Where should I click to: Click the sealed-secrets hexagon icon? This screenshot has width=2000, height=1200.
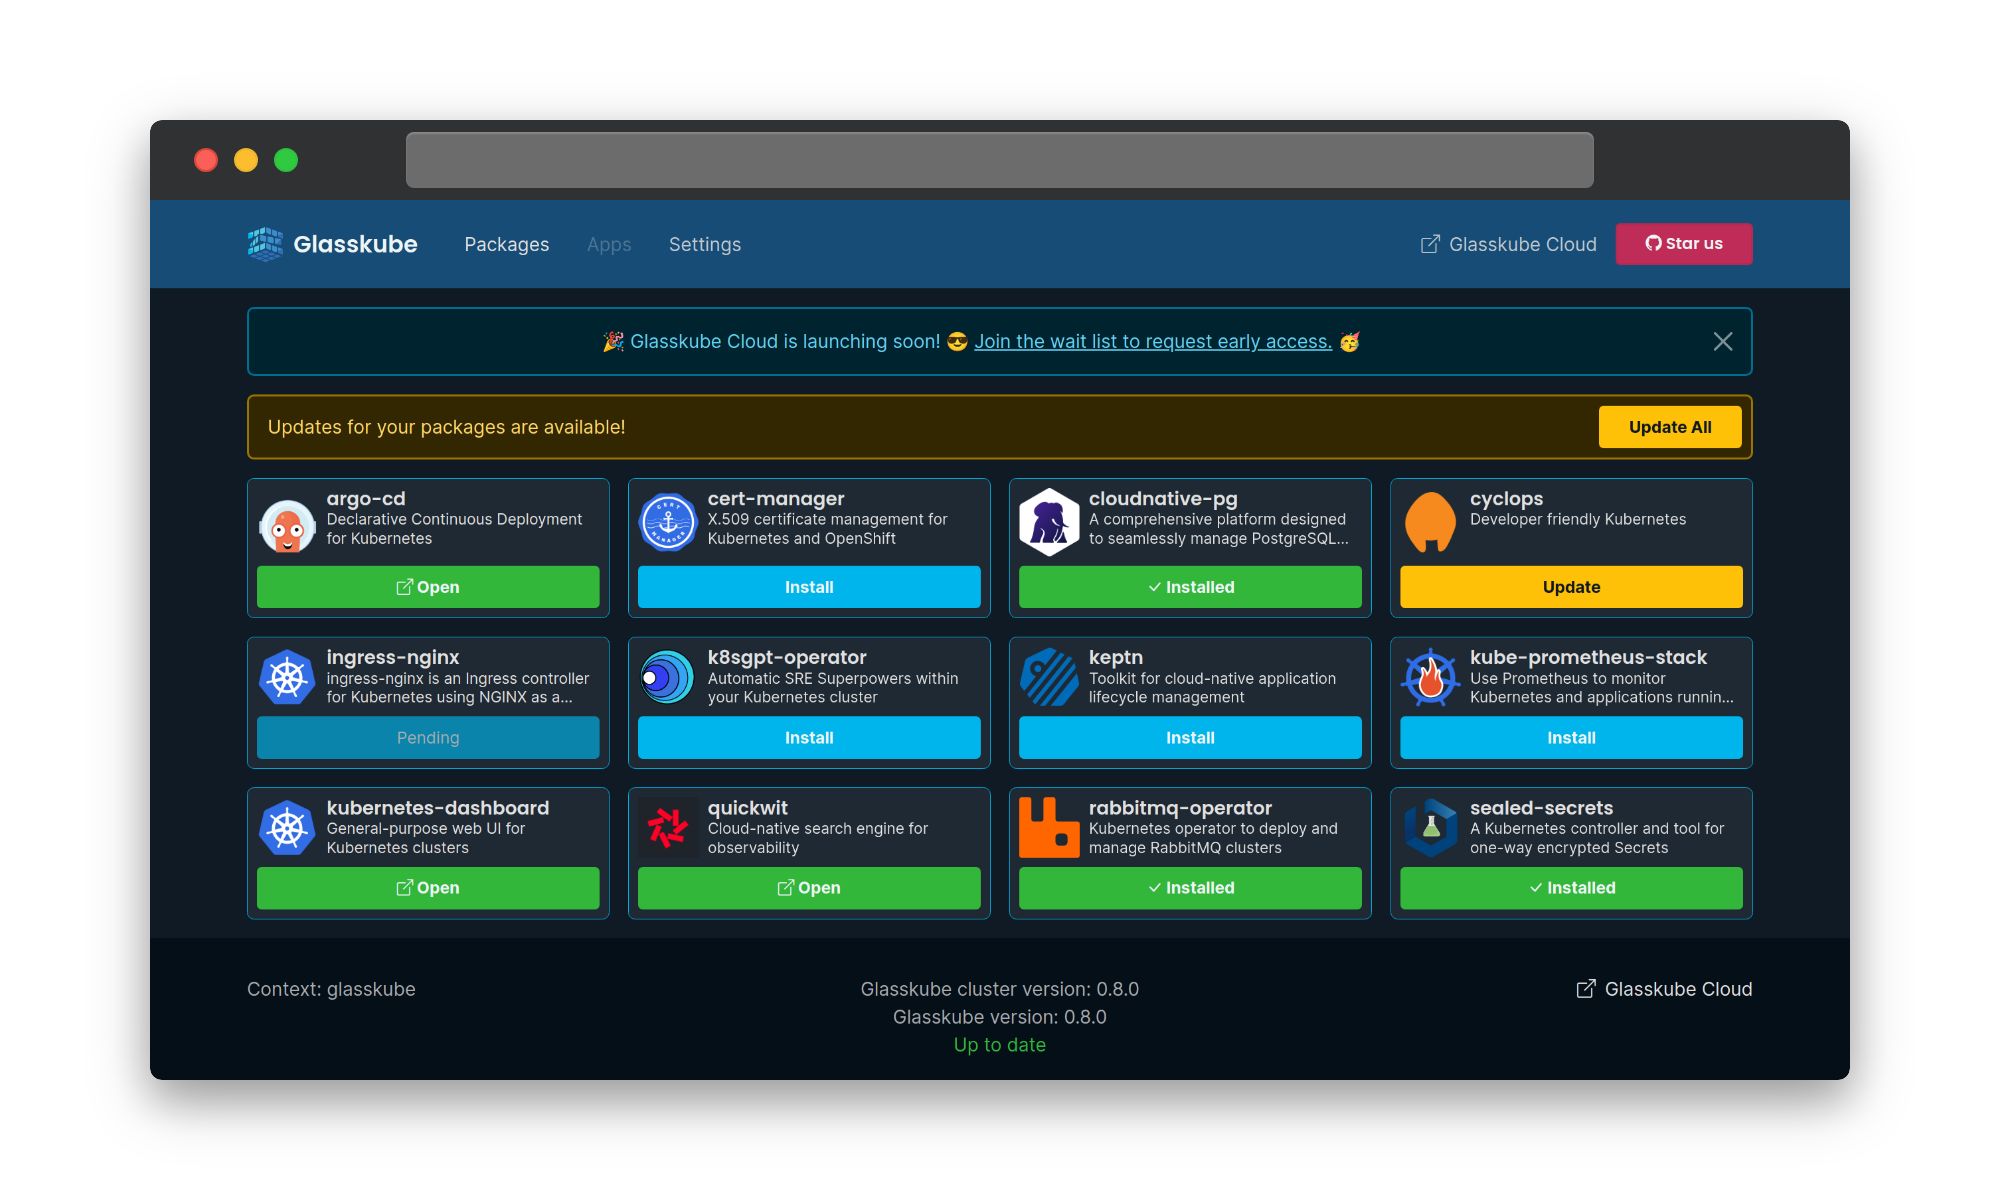click(1431, 827)
